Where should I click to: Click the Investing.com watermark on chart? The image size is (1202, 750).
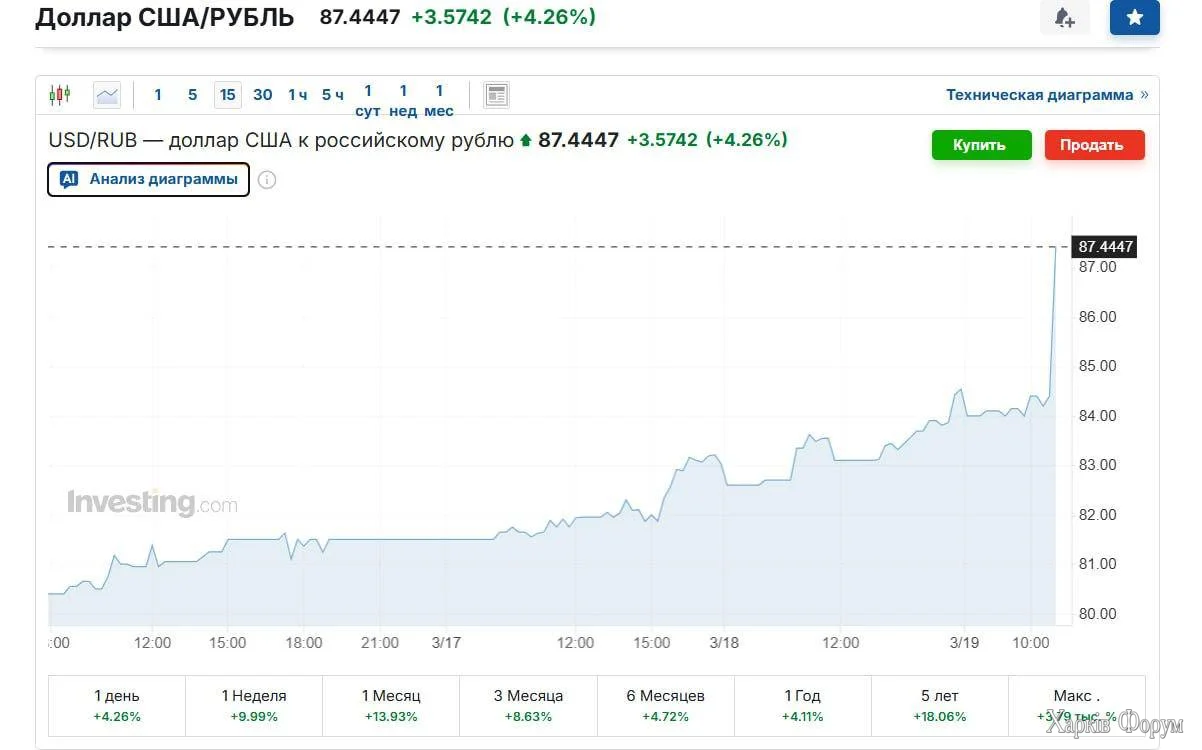pyautogui.click(x=152, y=503)
